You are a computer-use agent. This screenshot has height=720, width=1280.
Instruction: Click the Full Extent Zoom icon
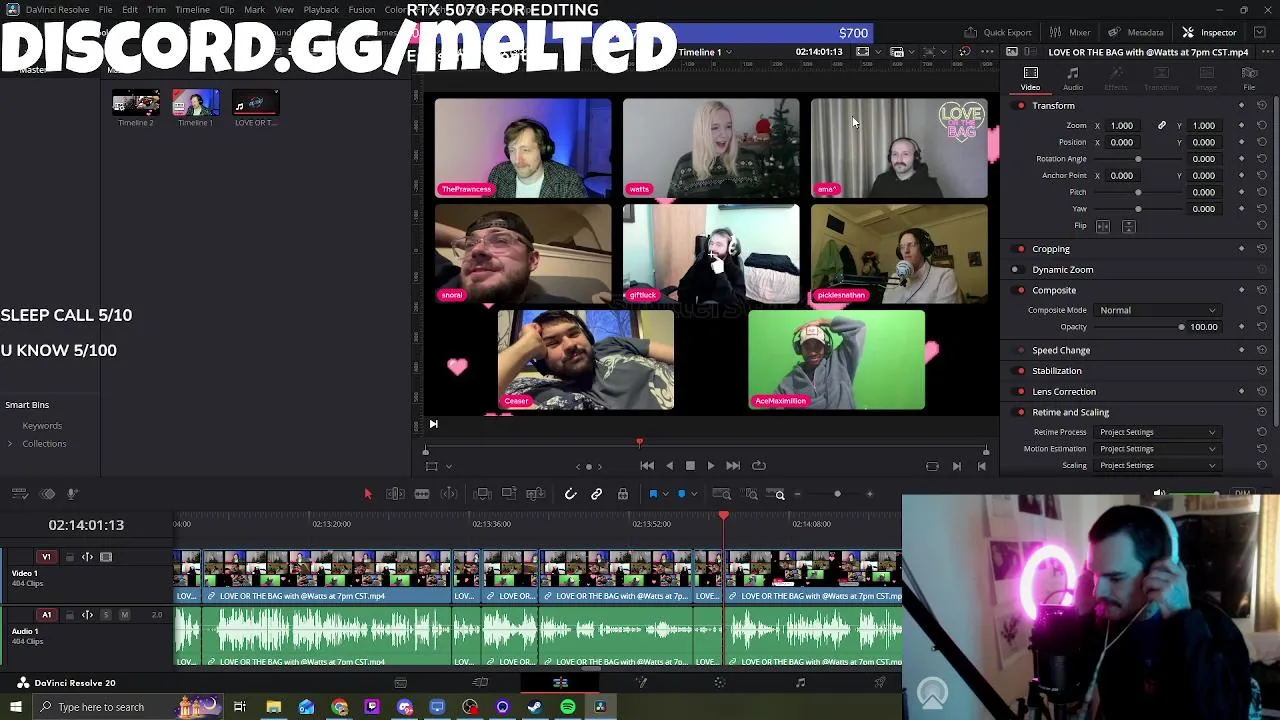[x=723, y=494]
